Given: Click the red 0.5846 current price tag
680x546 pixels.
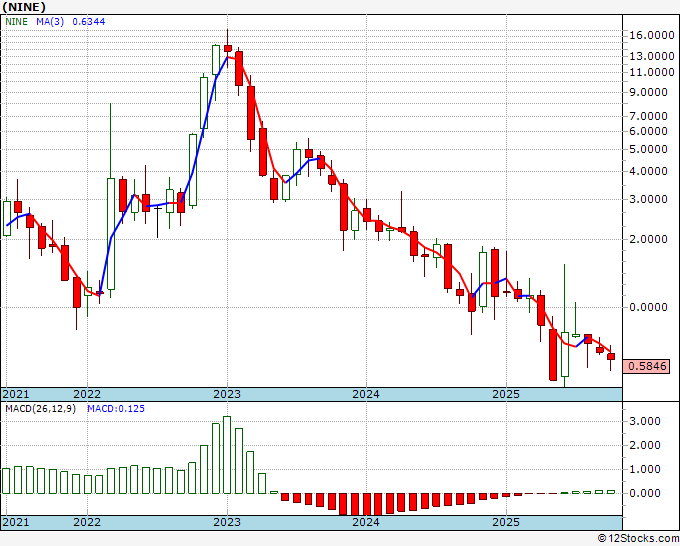Looking at the screenshot, I should pyautogui.click(x=650, y=367).
